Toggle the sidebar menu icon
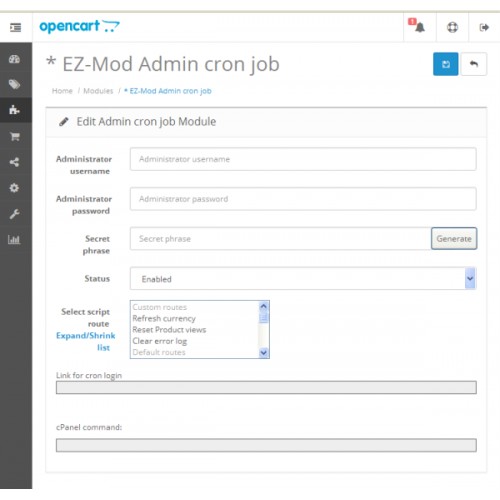This screenshot has height=500, width=500. point(15,27)
